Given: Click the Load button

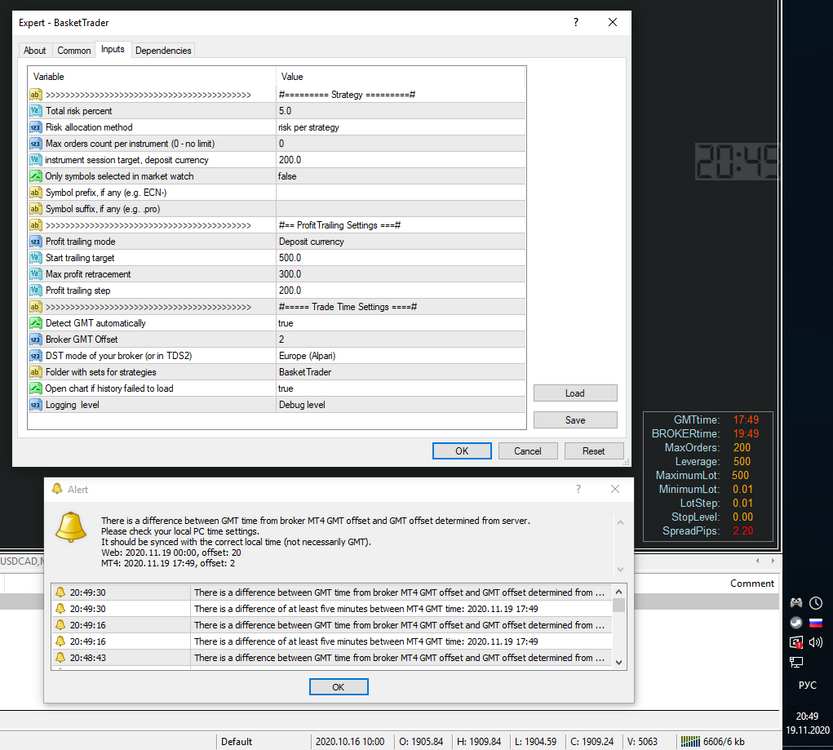Looking at the screenshot, I should [575, 393].
